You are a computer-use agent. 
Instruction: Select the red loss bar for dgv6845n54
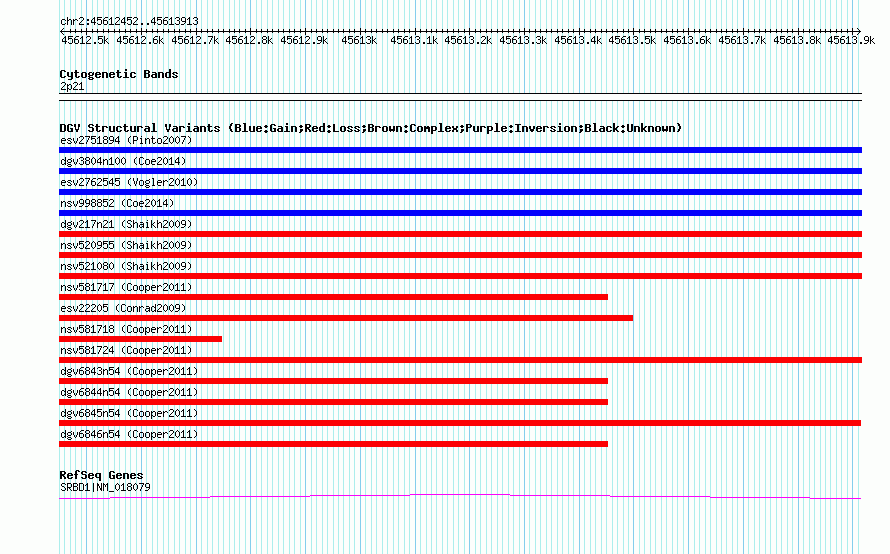pyautogui.click(x=460, y=423)
